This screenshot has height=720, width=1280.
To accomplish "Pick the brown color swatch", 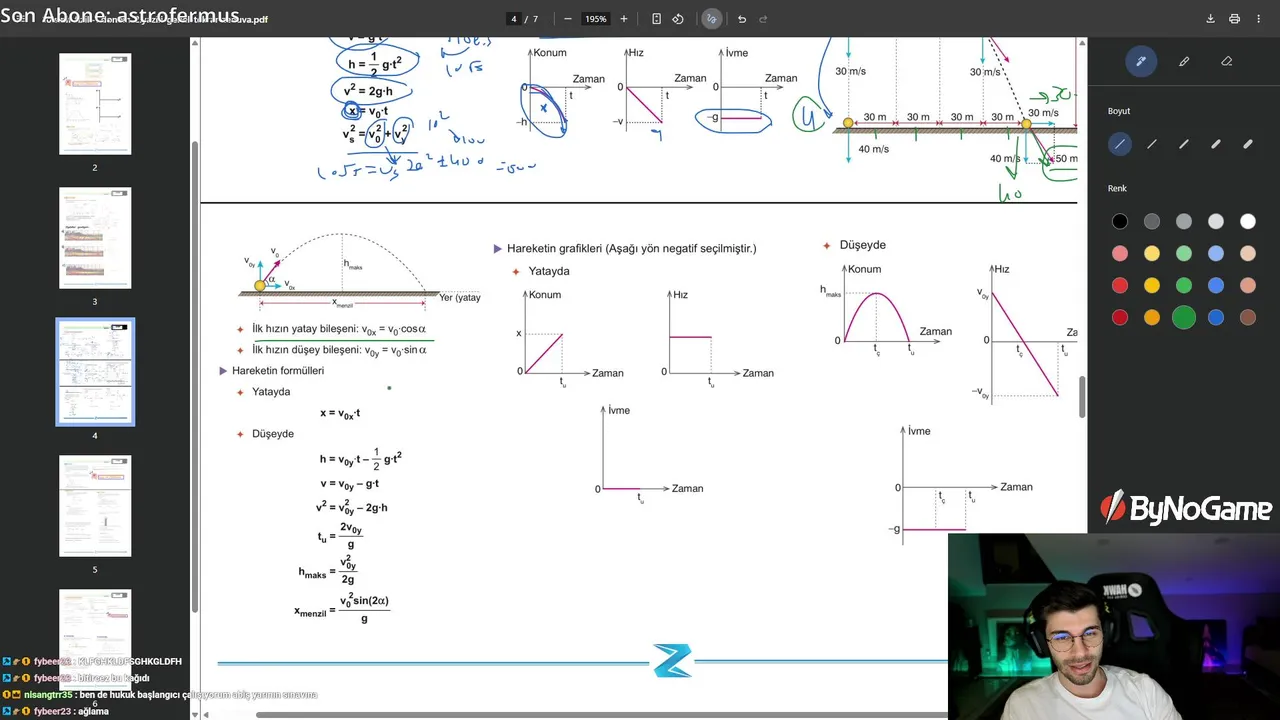I will point(1248,318).
